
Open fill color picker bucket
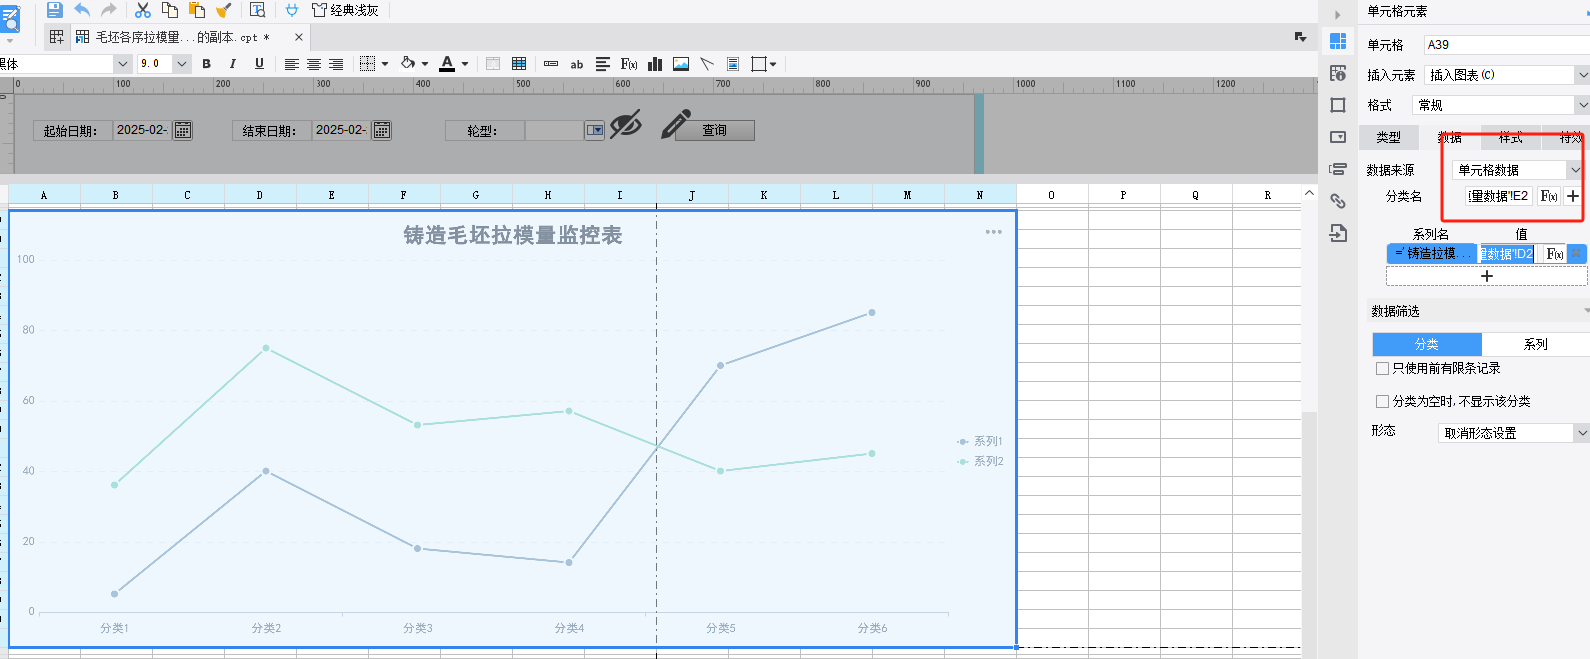coord(408,64)
